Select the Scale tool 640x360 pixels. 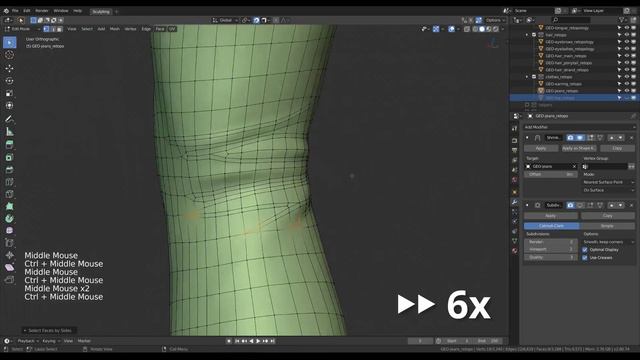[9, 93]
